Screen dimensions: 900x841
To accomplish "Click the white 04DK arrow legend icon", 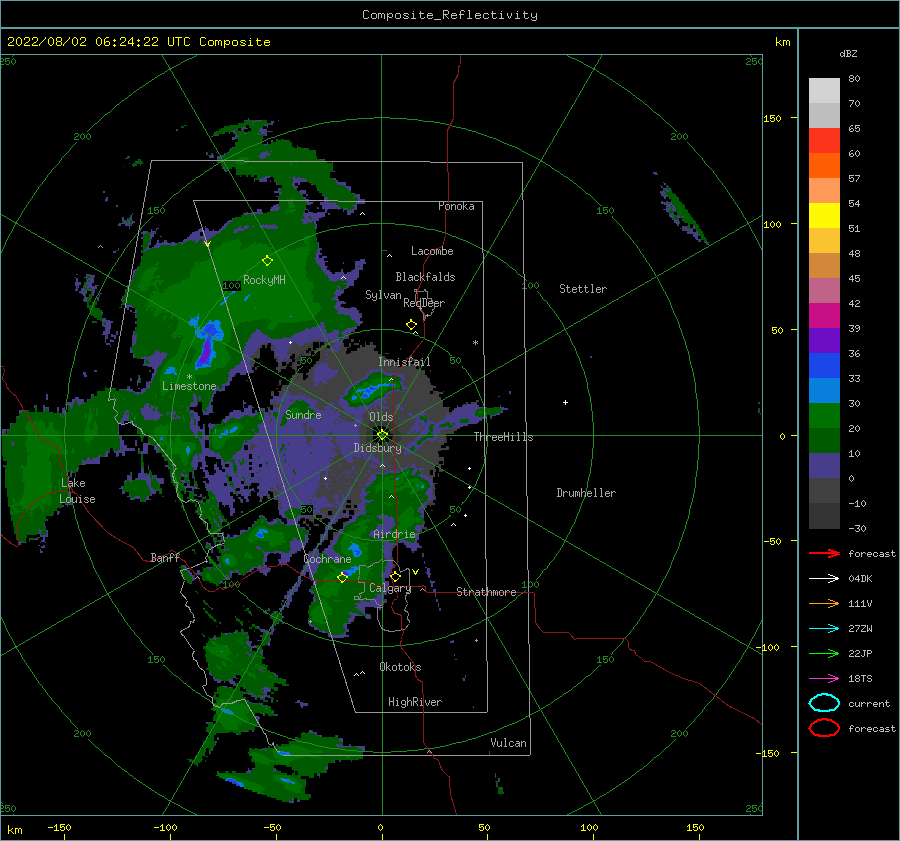I will (x=824, y=579).
